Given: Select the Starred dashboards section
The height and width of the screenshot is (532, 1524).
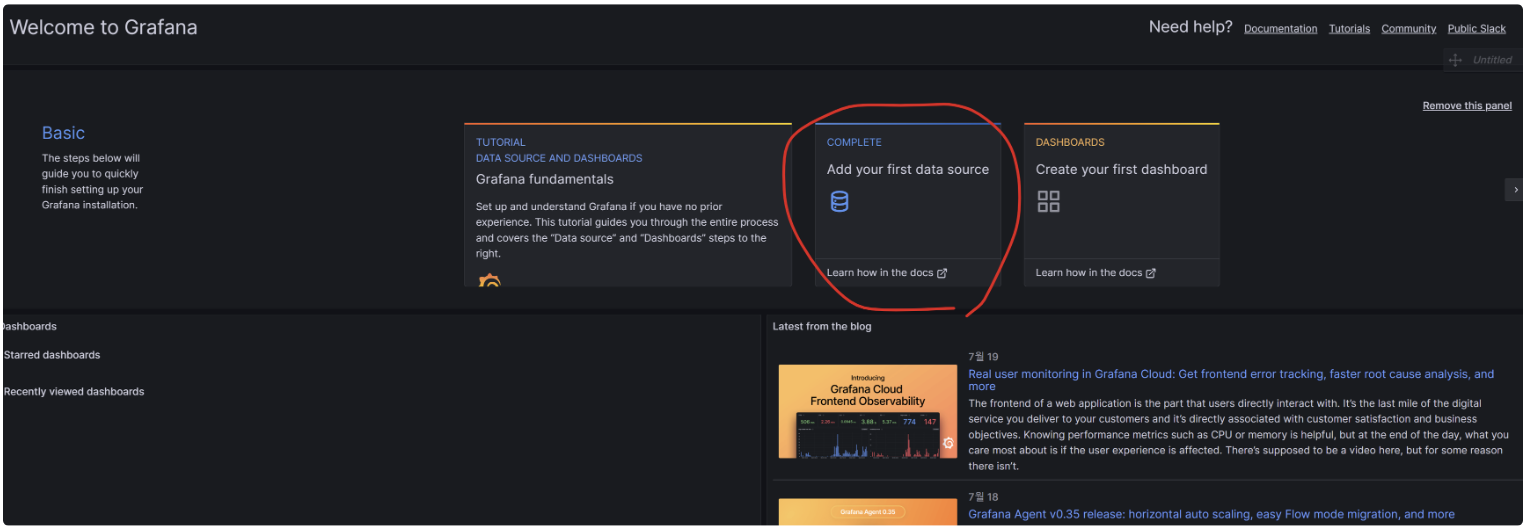Looking at the screenshot, I should [52, 355].
